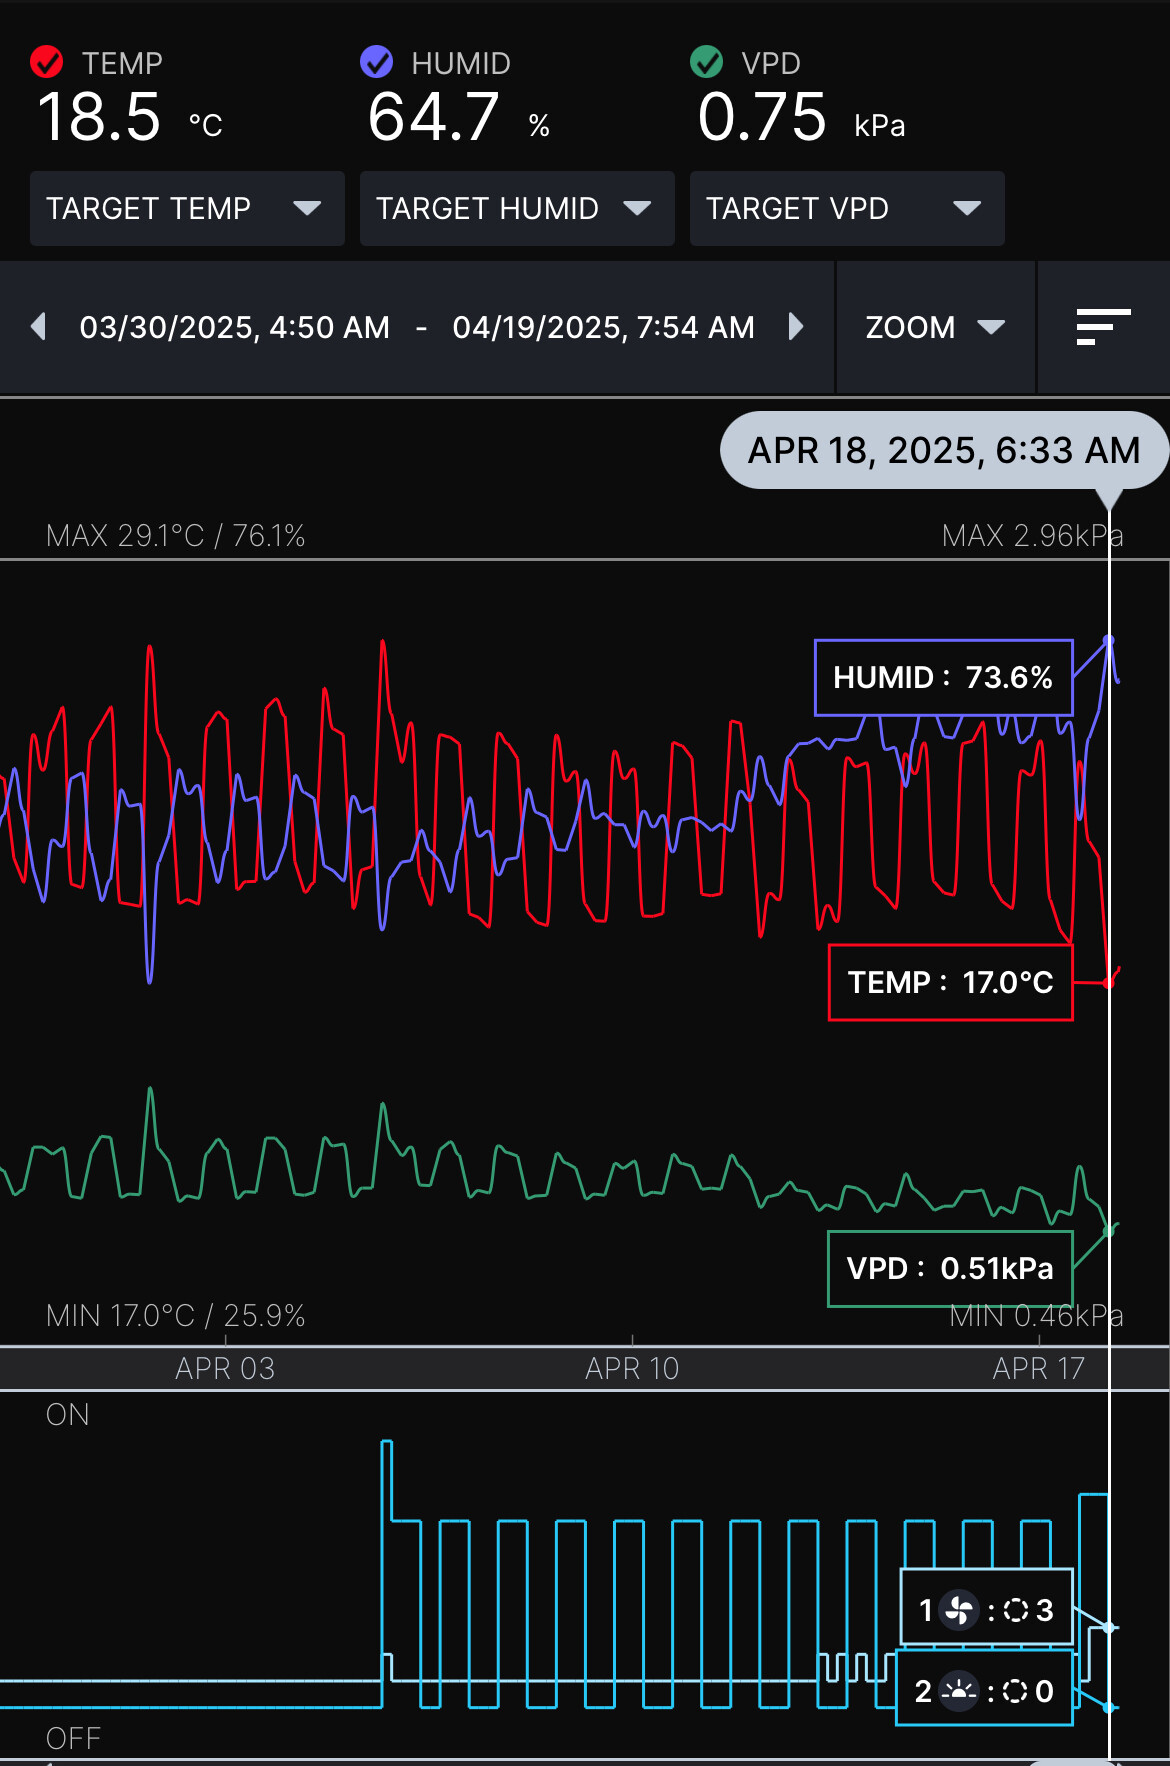Click the fan icon for device 1
The height and width of the screenshot is (1766, 1170).
tap(959, 1610)
